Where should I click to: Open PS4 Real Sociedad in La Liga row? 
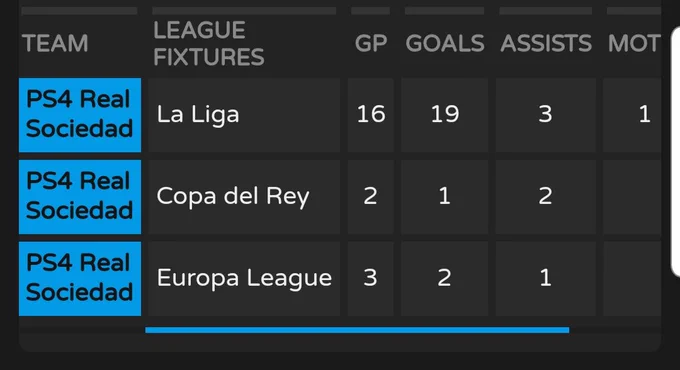pos(80,115)
